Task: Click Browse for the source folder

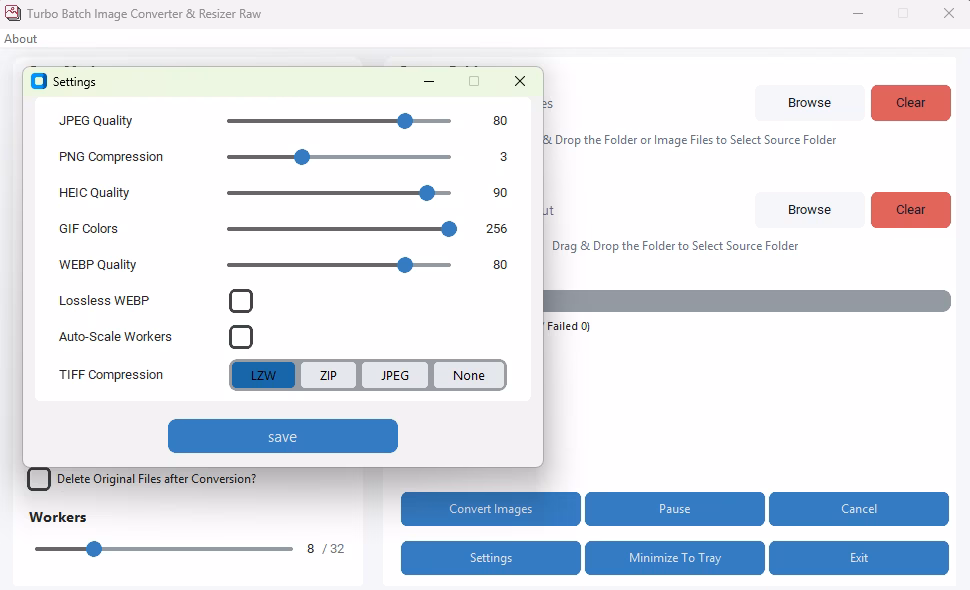Action: click(x=809, y=103)
